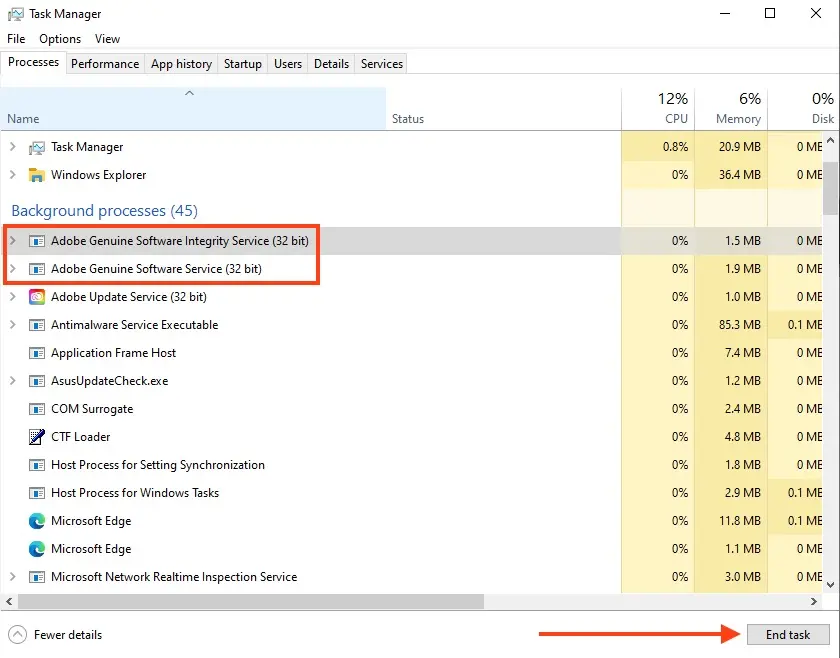The width and height of the screenshot is (840, 658).
Task: Open the Startup tab
Action: click(x=242, y=64)
